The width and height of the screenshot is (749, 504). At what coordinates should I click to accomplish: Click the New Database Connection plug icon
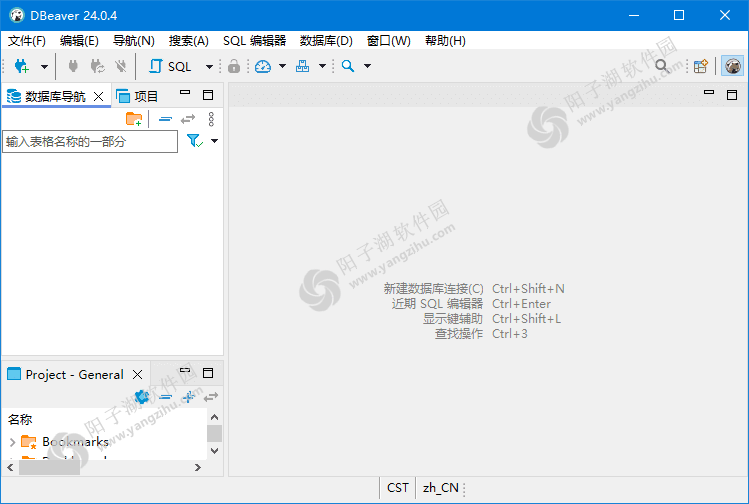click(22, 66)
